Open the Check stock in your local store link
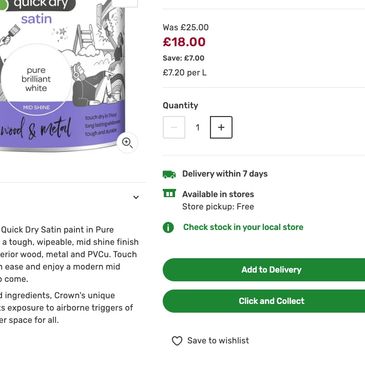The image size is (365, 365). click(243, 227)
